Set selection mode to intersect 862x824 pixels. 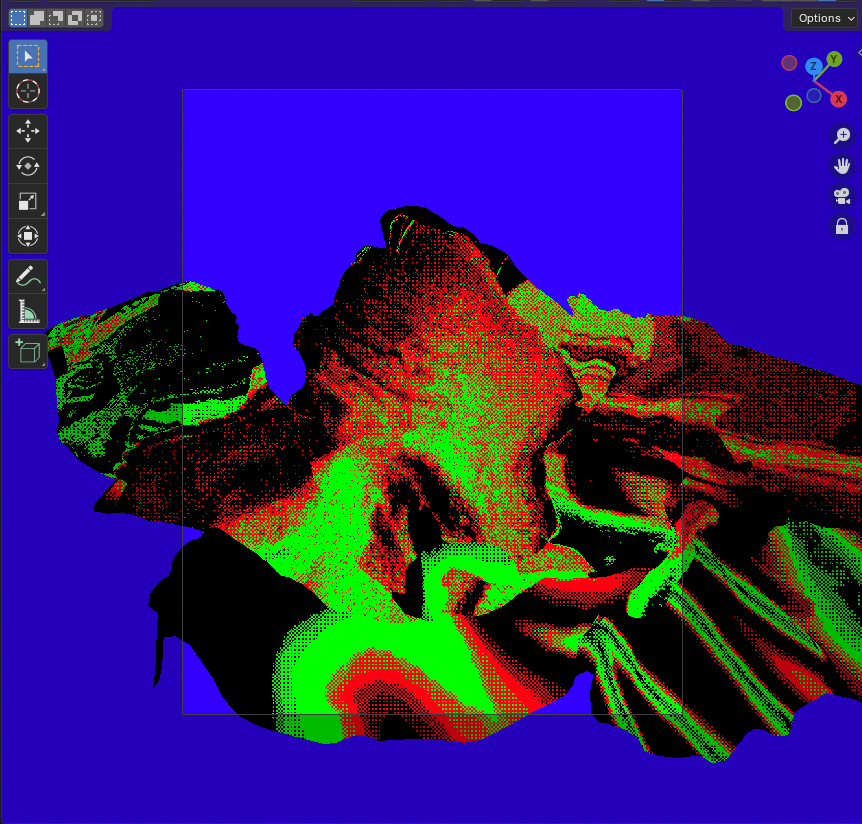coord(94,19)
